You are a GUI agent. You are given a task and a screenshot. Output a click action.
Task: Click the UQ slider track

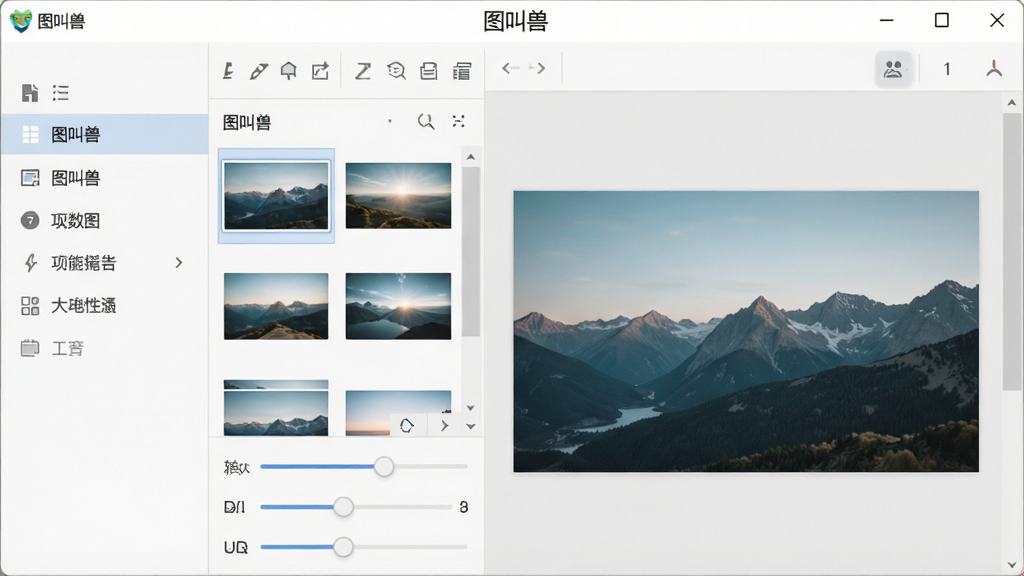pyautogui.click(x=364, y=547)
